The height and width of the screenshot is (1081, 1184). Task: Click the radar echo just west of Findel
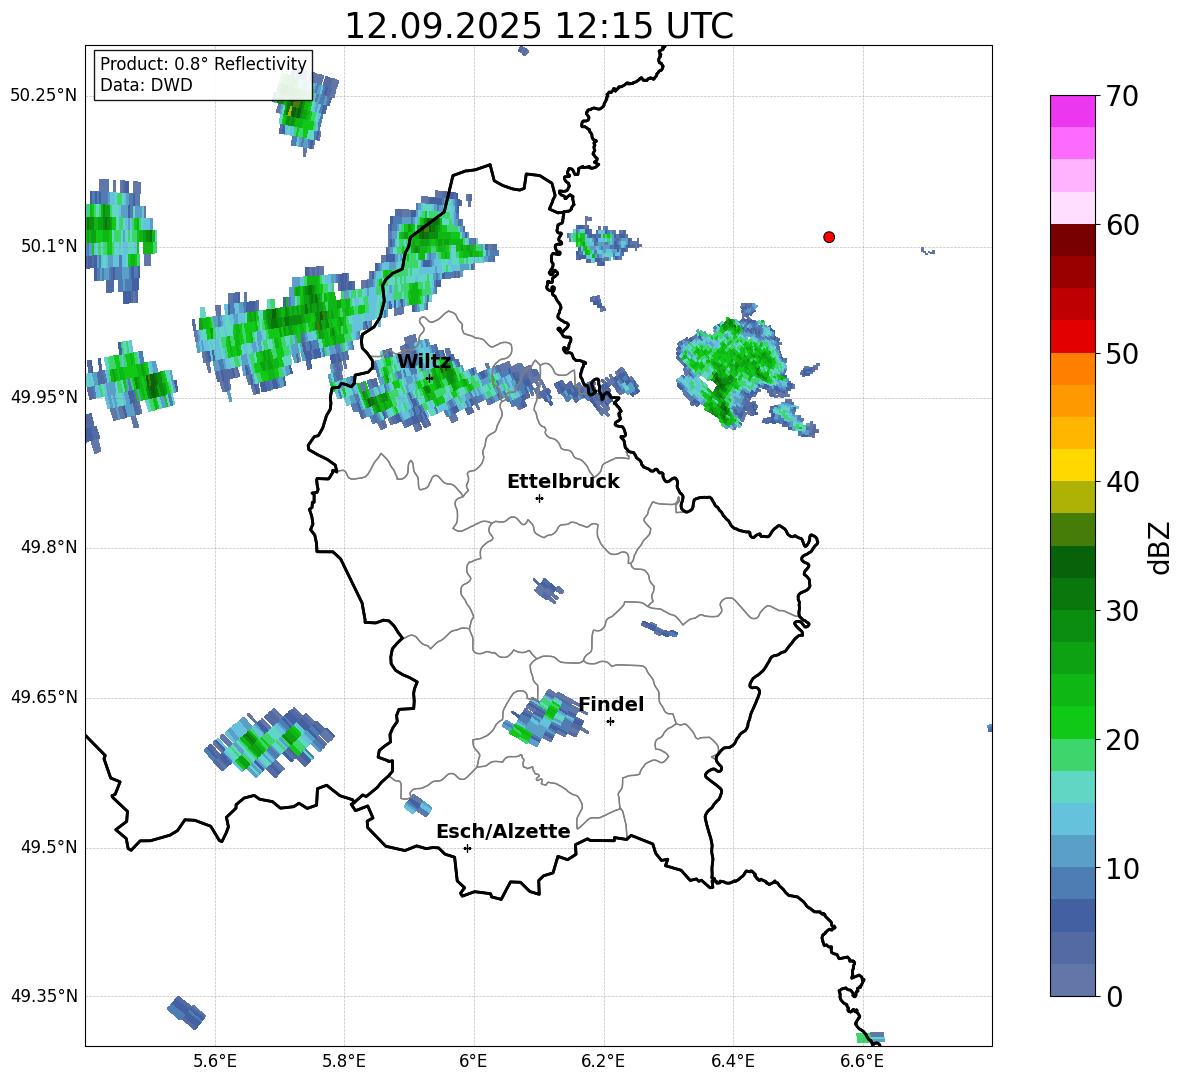[545, 718]
